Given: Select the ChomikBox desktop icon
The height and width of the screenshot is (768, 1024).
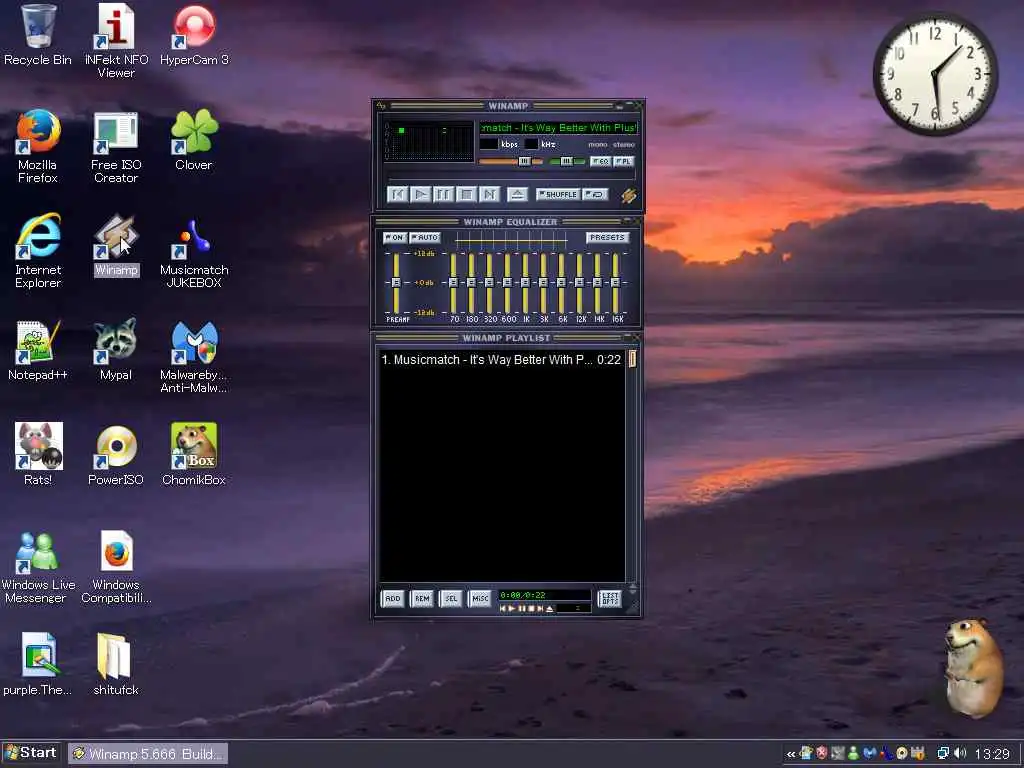Looking at the screenshot, I should pyautogui.click(x=193, y=454).
